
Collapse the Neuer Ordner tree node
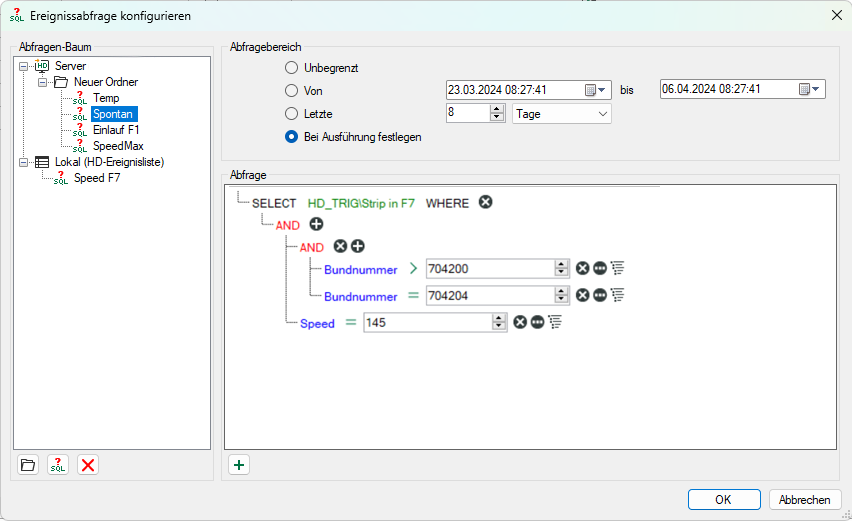[42, 82]
